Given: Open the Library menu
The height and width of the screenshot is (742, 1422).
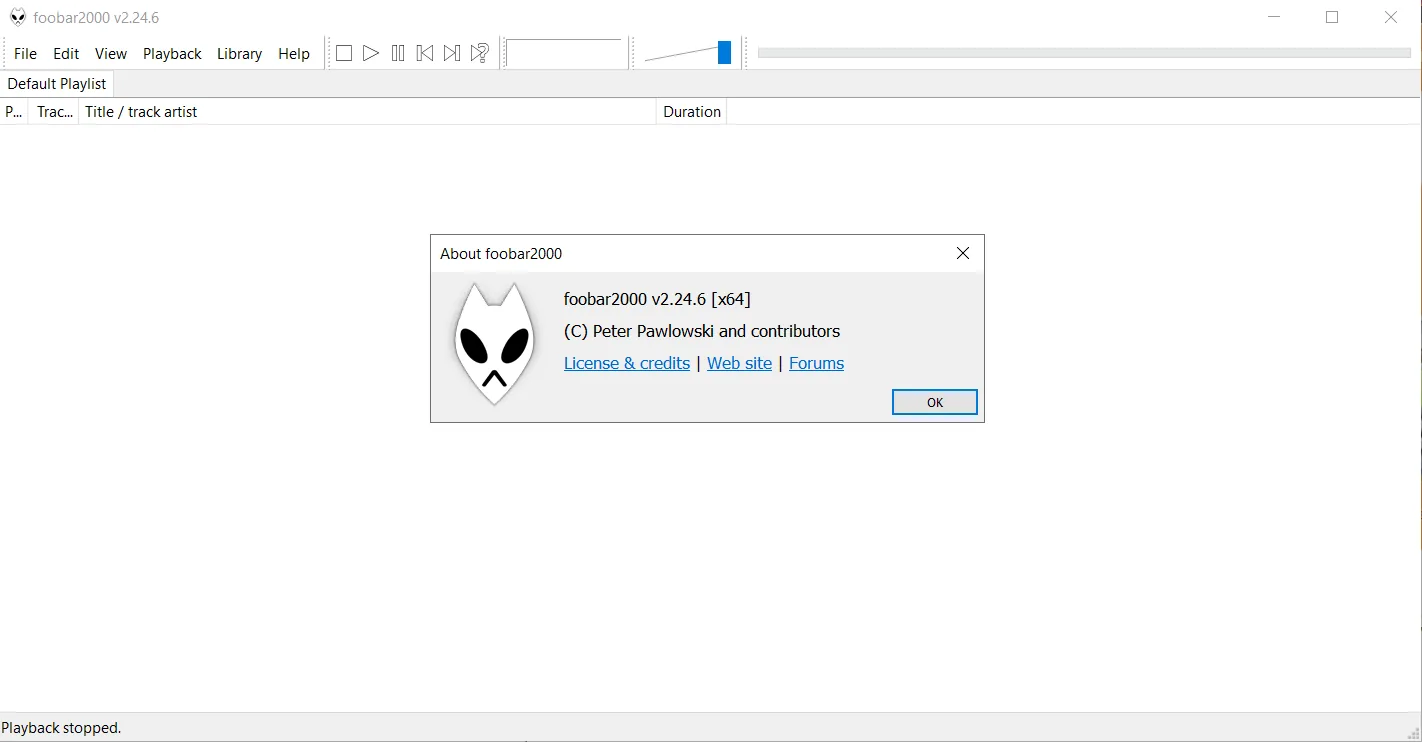Looking at the screenshot, I should tap(240, 54).
